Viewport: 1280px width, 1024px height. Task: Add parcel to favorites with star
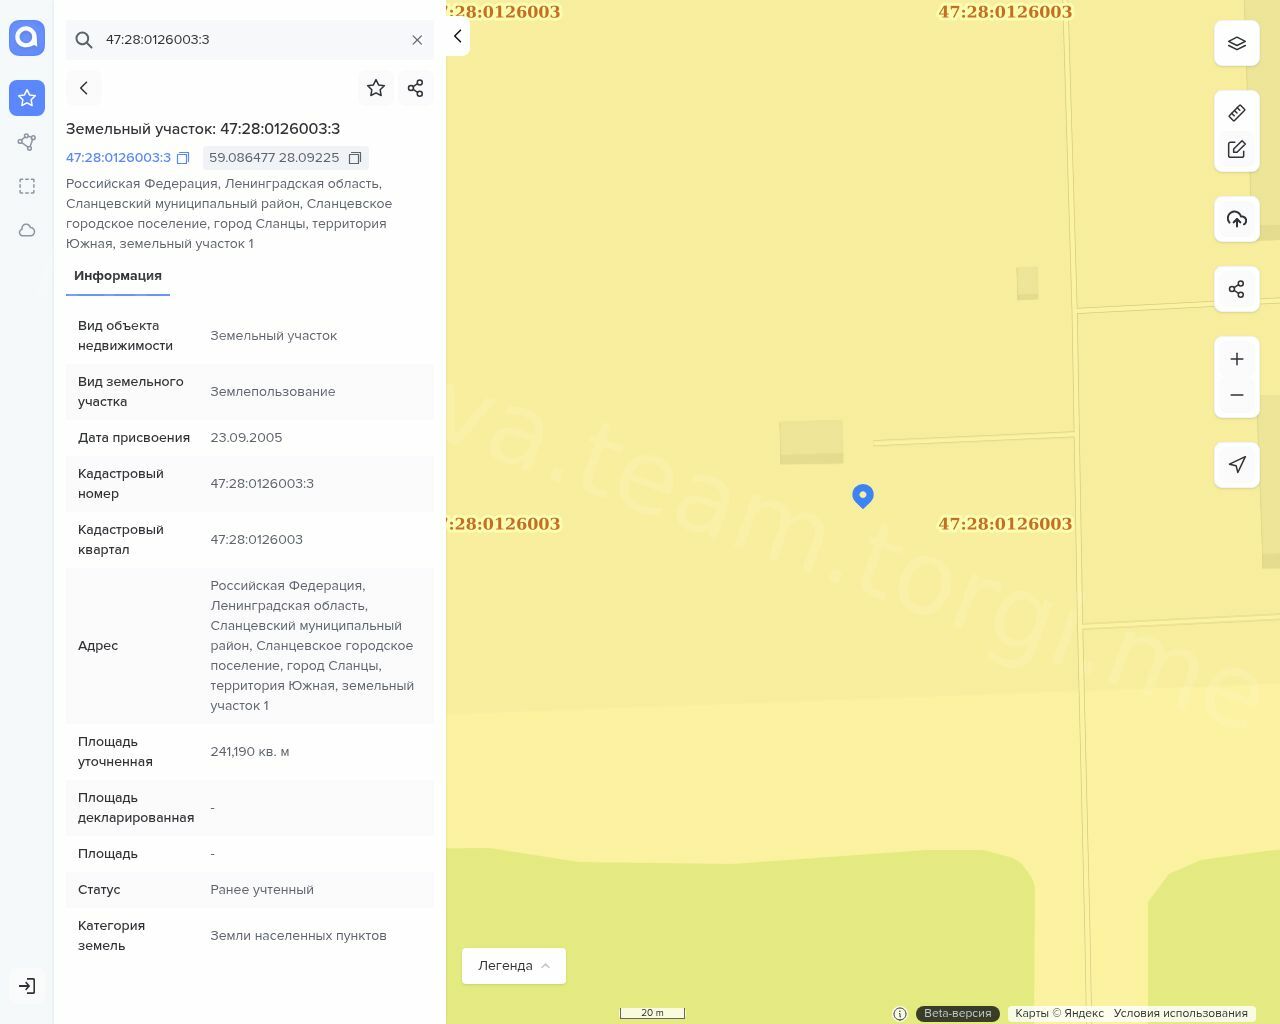pyautogui.click(x=376, y=88)
